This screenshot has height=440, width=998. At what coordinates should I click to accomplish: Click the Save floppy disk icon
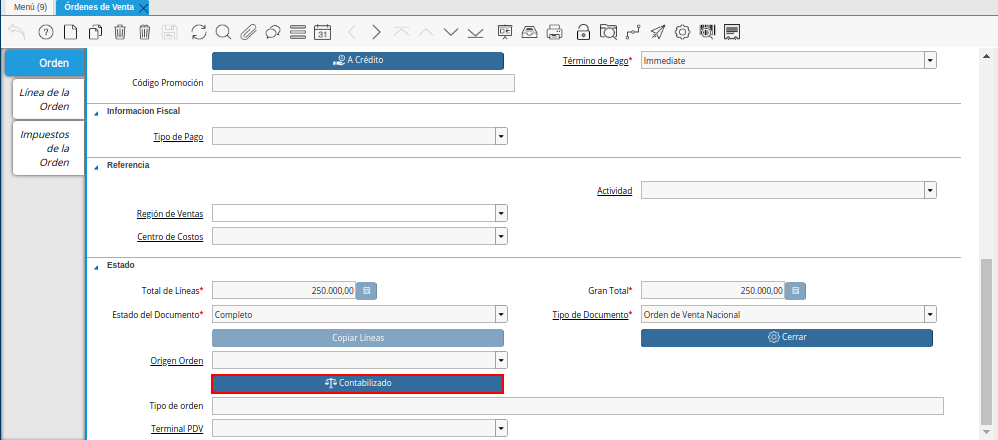point(169,32)
